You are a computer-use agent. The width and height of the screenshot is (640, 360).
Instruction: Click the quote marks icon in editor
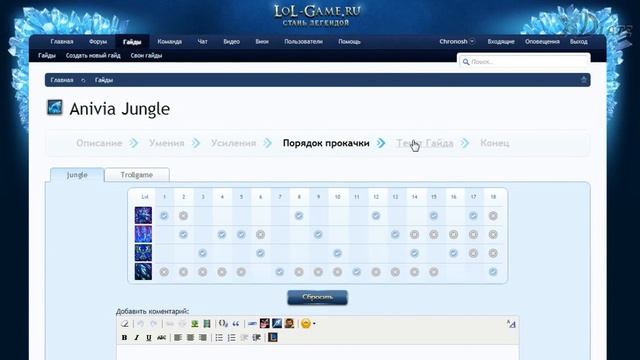pos(236,324)
